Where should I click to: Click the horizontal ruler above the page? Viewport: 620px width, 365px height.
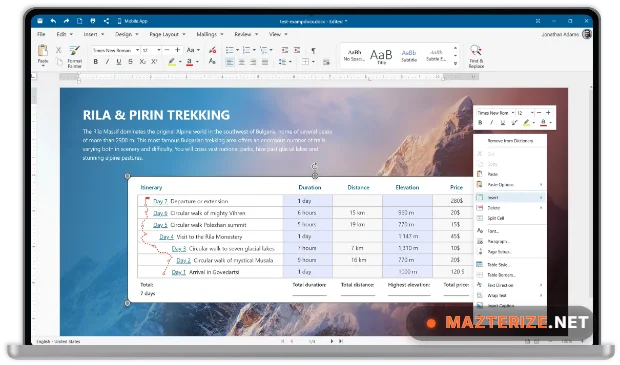tap(269, 77)
